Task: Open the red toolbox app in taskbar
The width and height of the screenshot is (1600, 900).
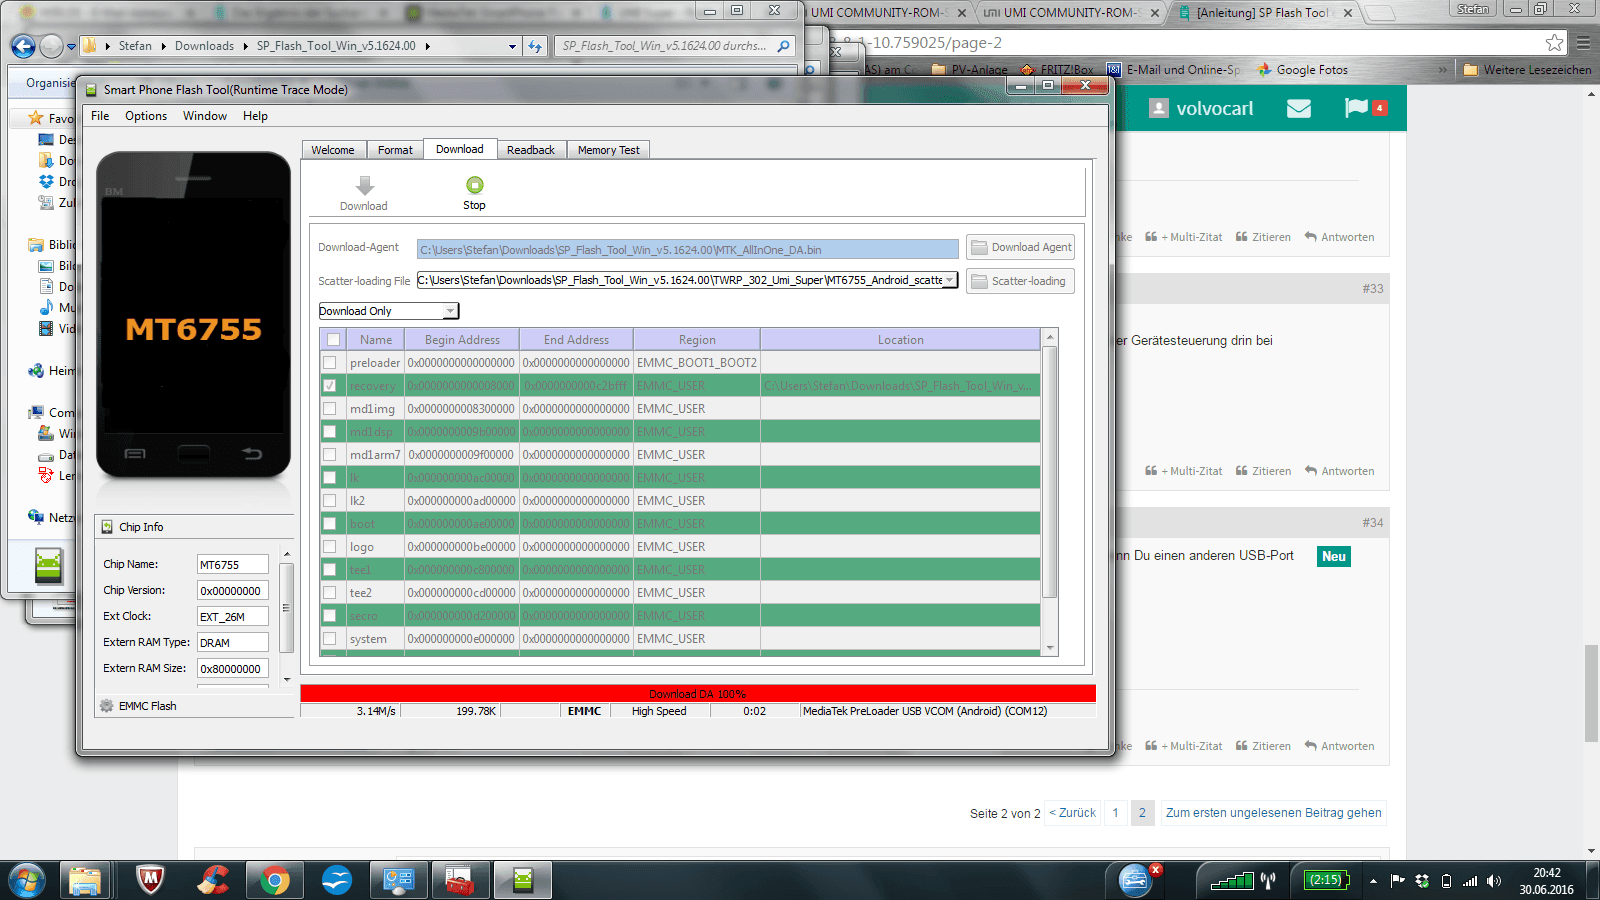Action: (x=460, y=880)
